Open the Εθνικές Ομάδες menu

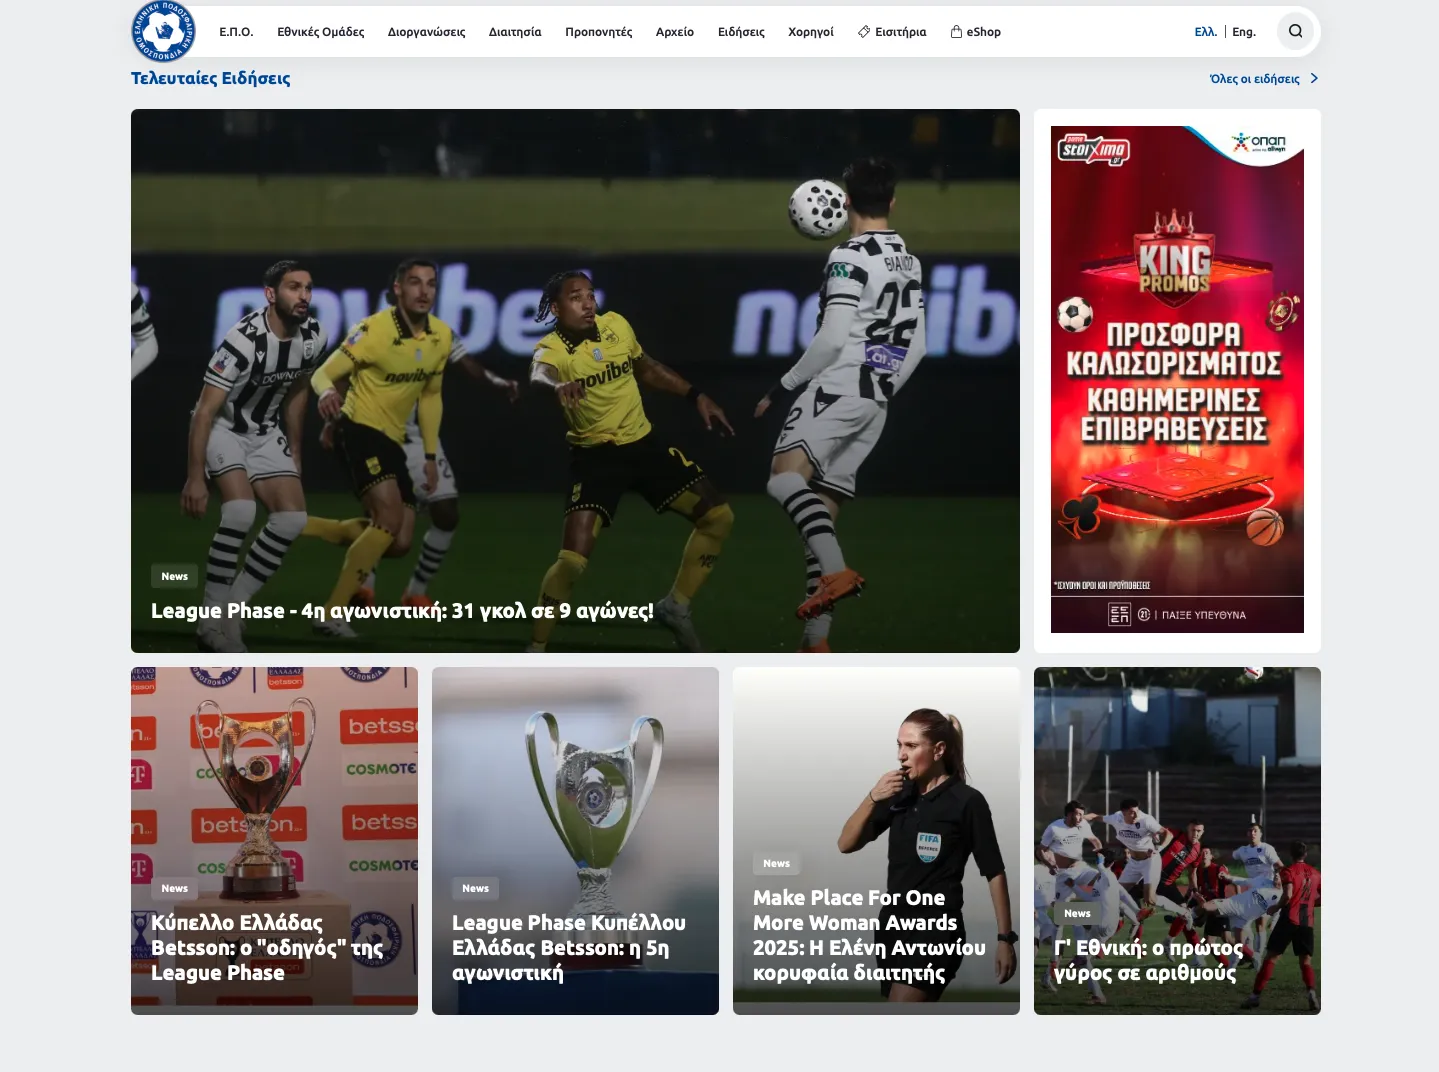coord(320,32)
